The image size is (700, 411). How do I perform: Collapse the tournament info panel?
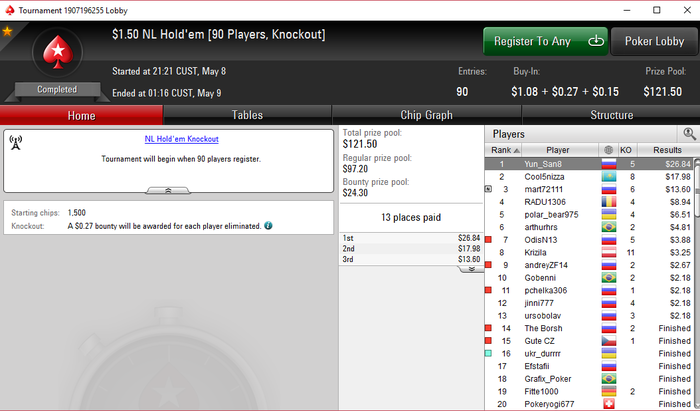(x=168, y=191)
